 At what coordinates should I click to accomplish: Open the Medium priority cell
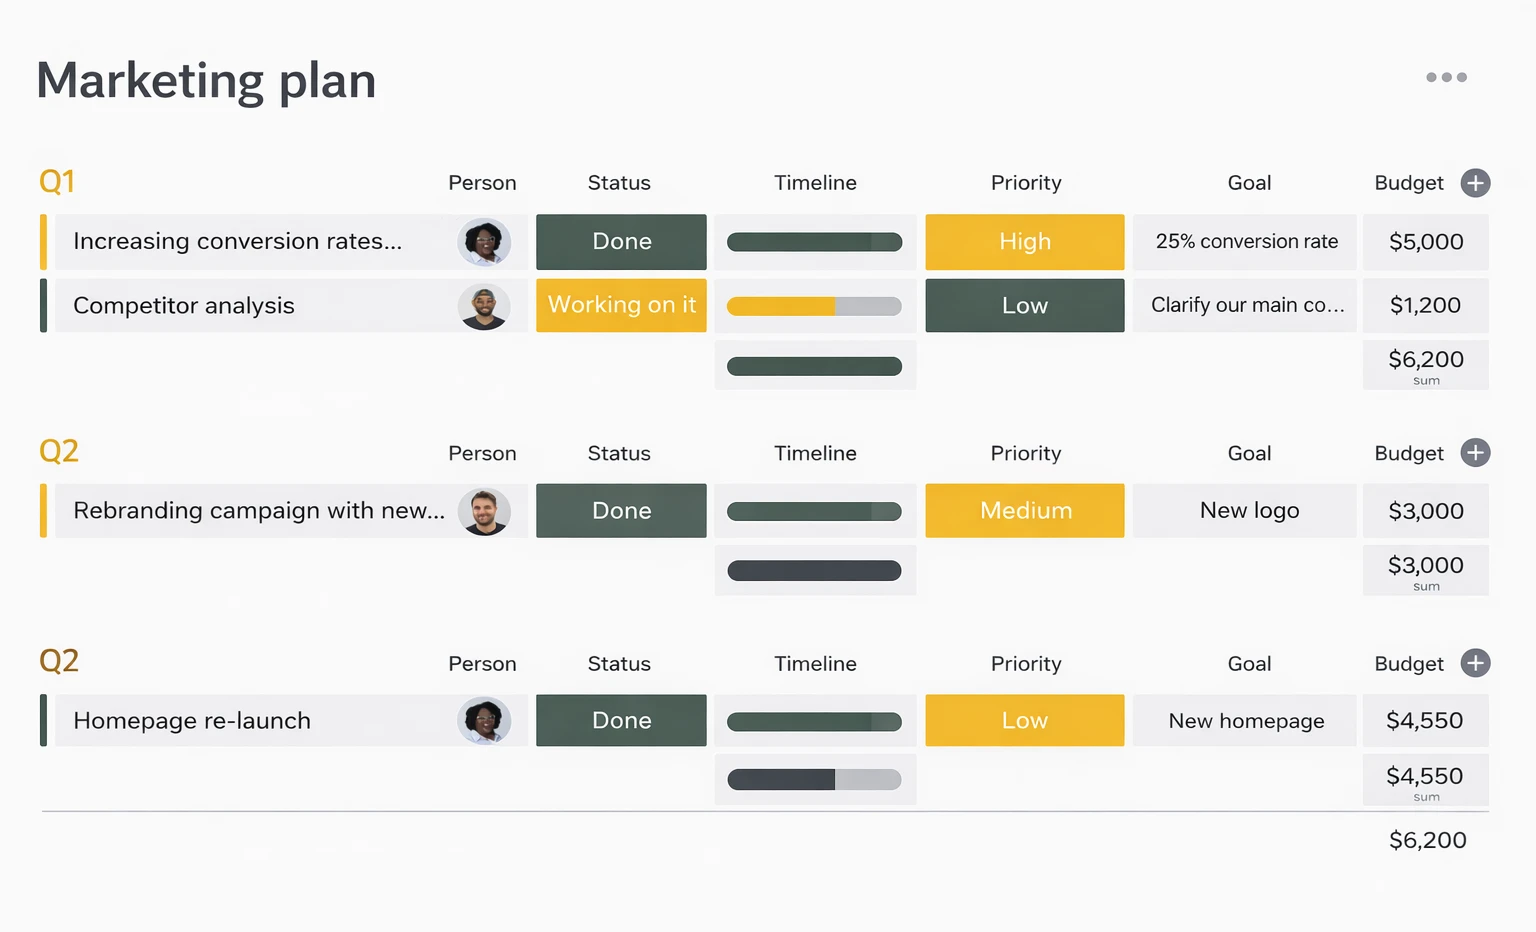1024,511
